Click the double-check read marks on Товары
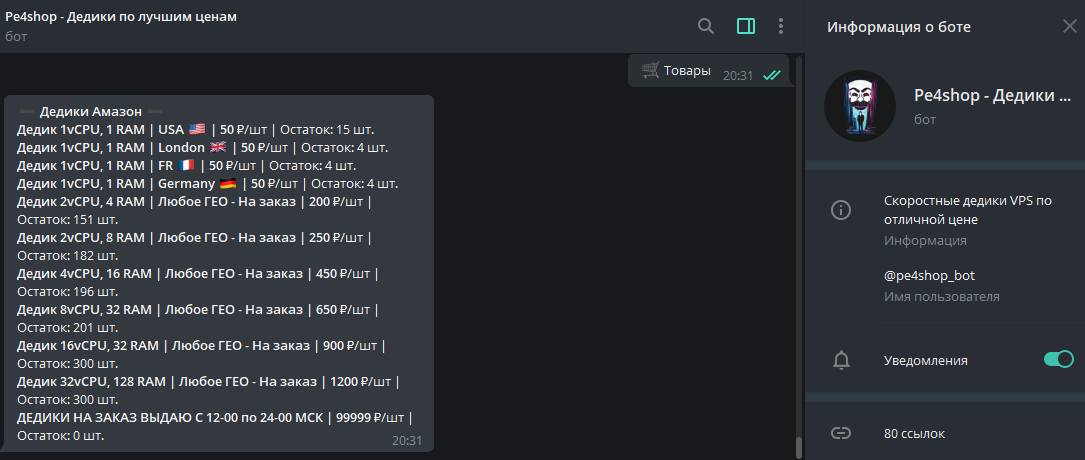Screen dimensions: 1085x460 [772, 75]
